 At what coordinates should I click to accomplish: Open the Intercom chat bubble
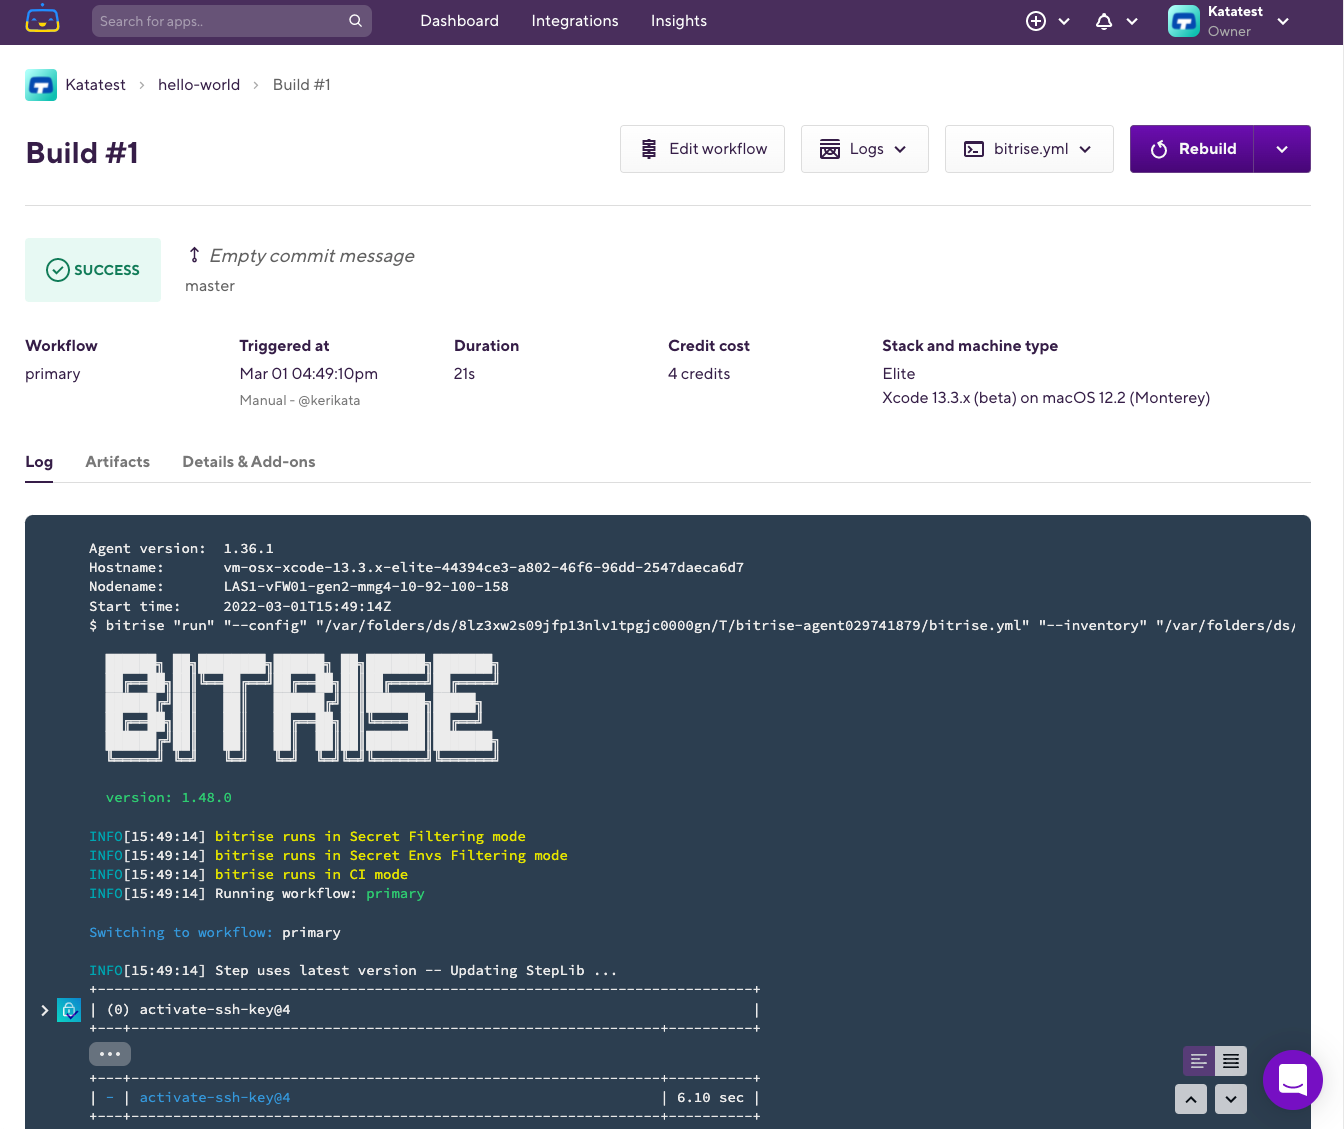point(1293,1080)
